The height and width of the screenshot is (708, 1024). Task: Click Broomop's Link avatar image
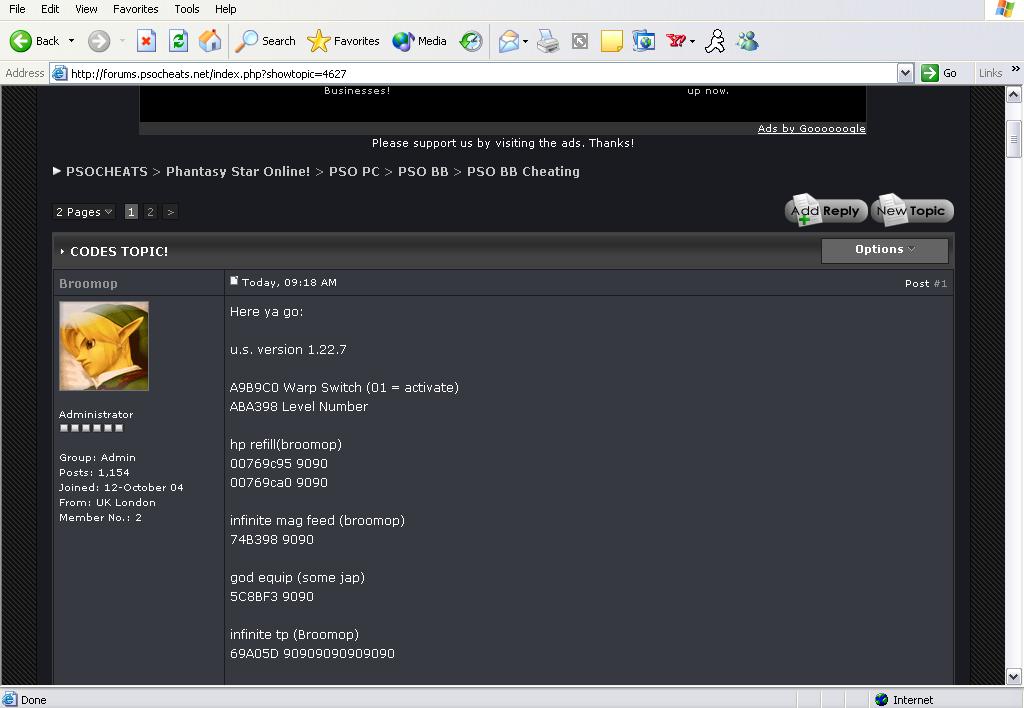click(x=104, y=346)
